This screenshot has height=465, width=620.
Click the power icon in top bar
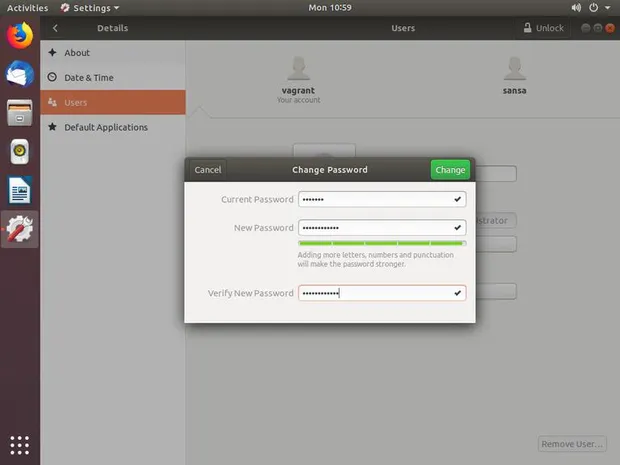coord(594,8)
